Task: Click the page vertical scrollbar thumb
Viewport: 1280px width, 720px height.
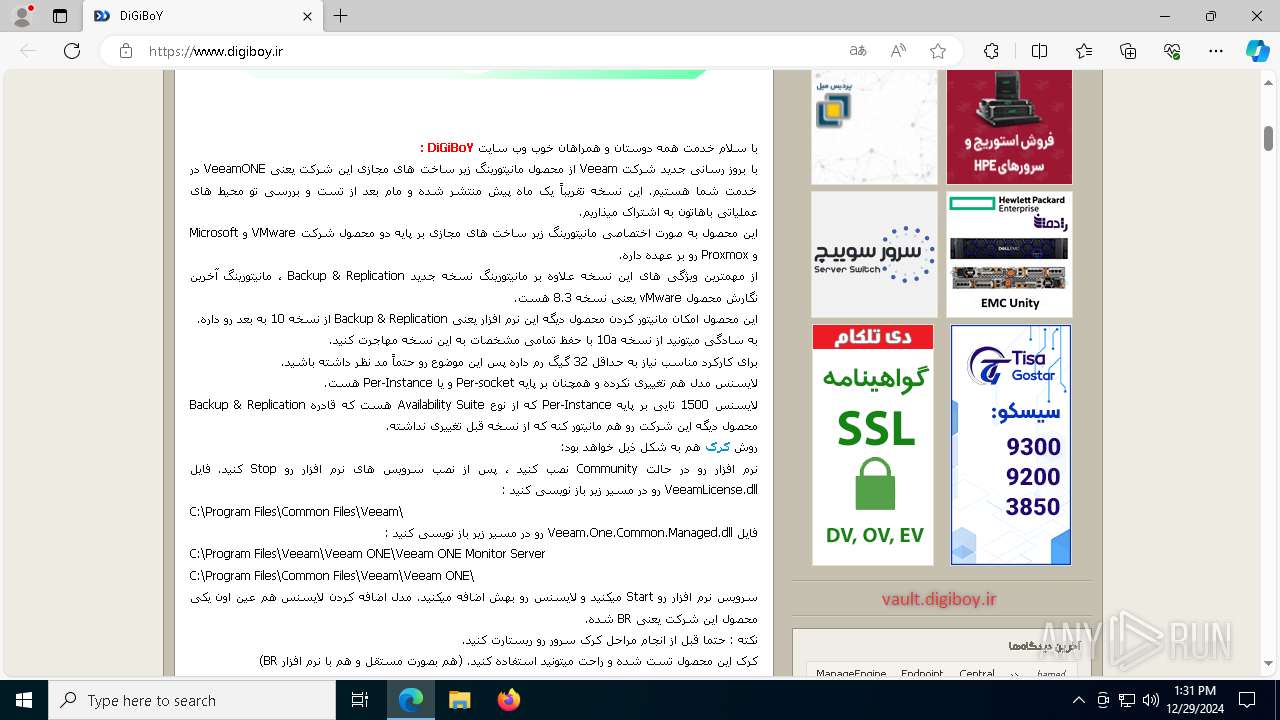Action: 1269,137
